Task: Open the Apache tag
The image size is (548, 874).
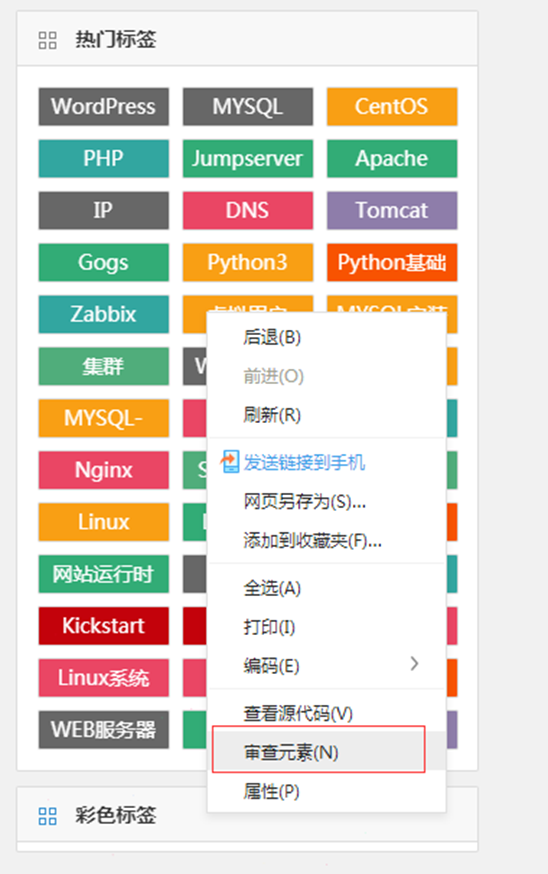Action: [392, 158]
